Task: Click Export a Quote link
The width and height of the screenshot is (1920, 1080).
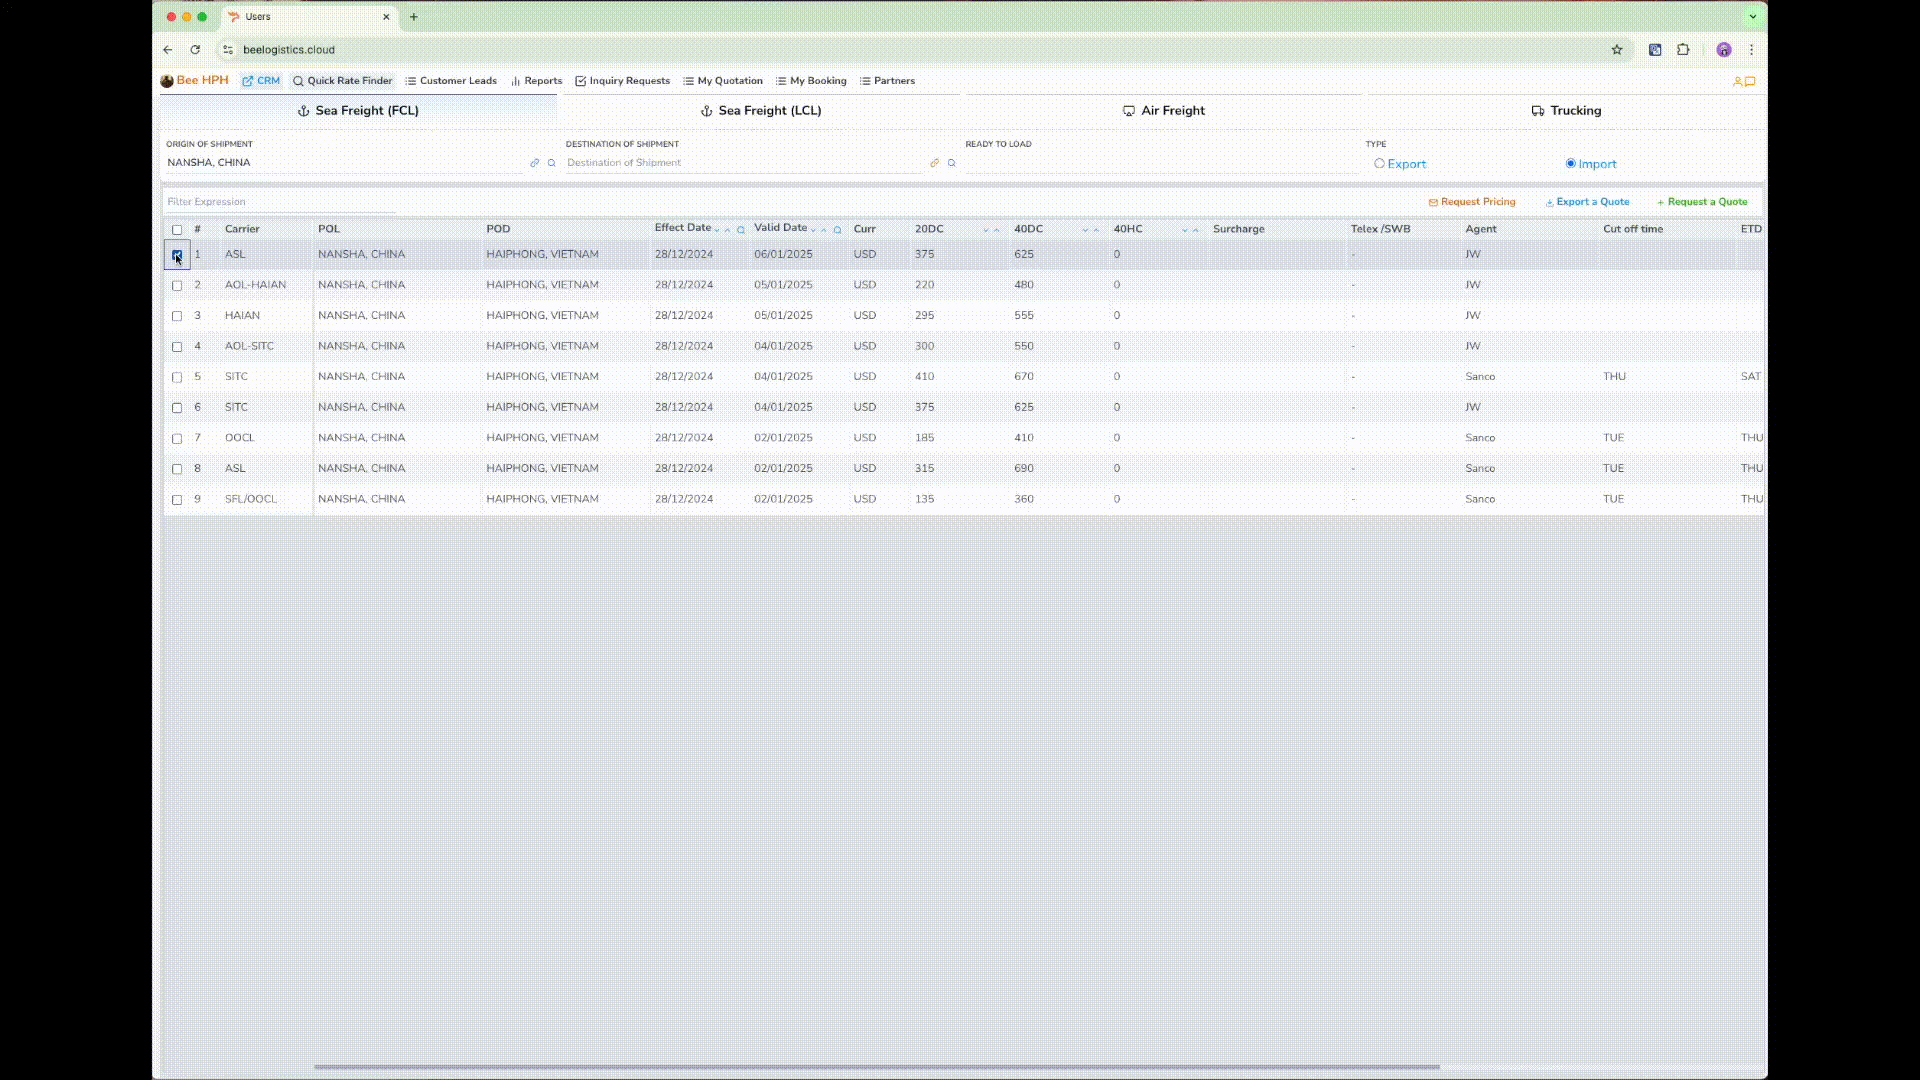Action: coord(1587,202)
